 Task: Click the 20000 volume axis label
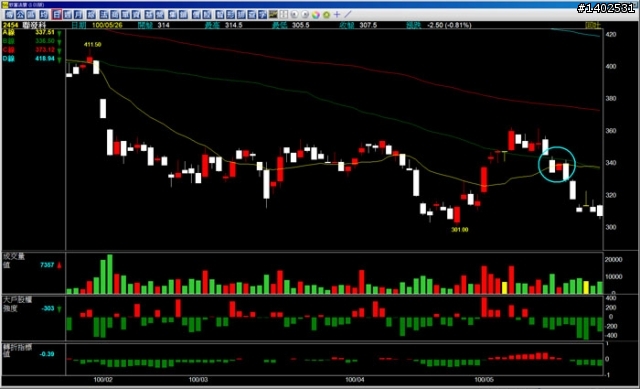tap(613, 260)
